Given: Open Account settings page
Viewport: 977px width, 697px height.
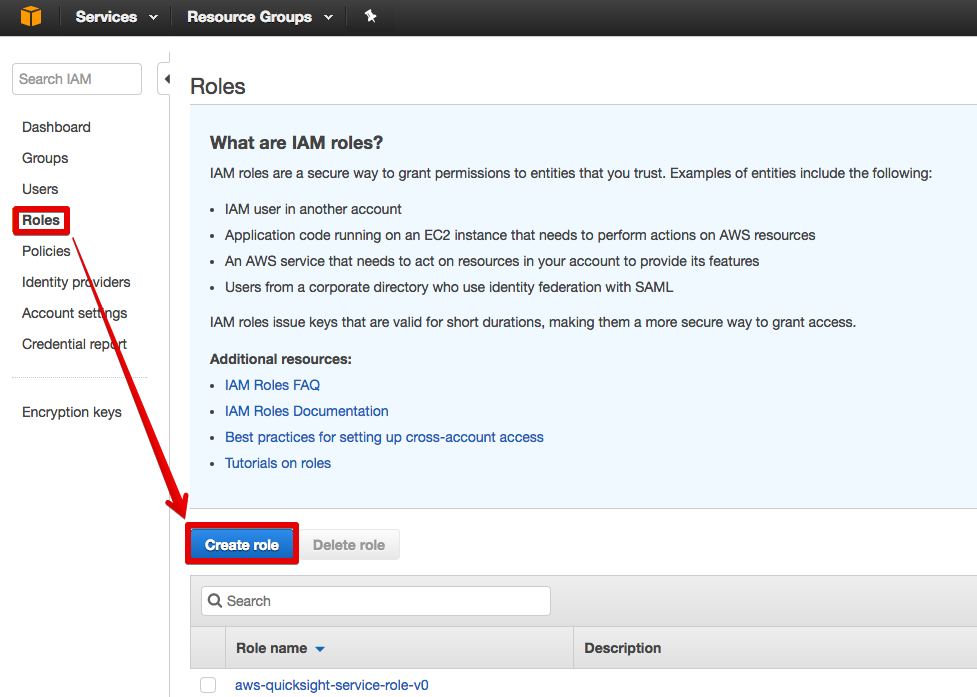Looking at the screenshot, I should tap(74, 313).
